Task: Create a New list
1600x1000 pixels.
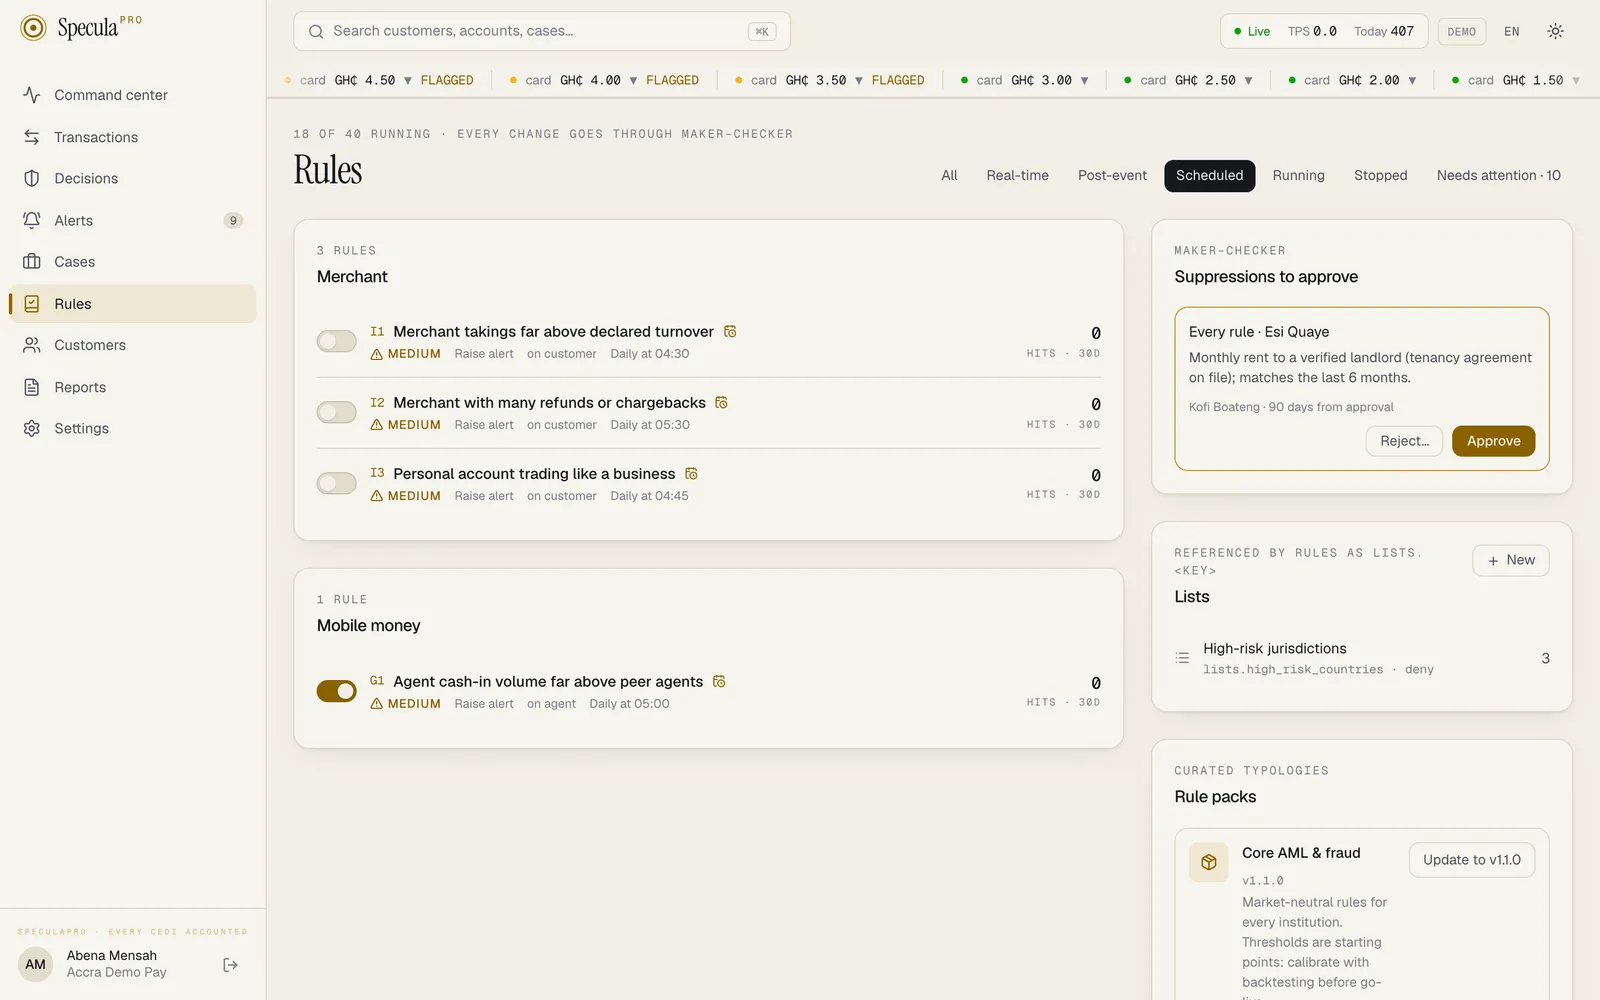Action: tap(1510, 560)
